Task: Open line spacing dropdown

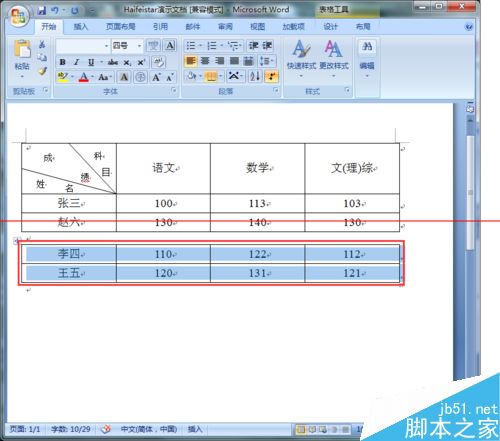Action: coord(267,61)
